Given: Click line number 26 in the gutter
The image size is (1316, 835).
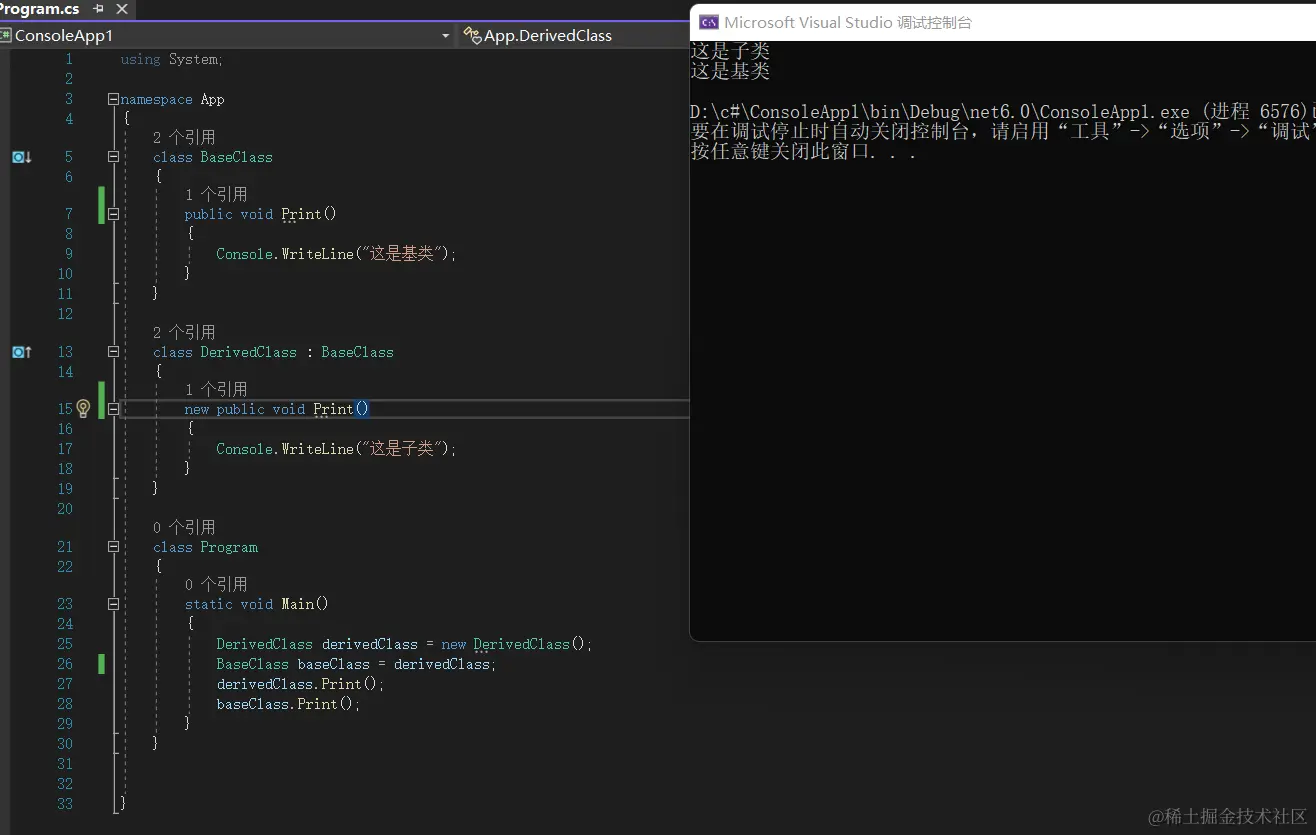Looking at the screenshot, I should click(x=65, y=664).
